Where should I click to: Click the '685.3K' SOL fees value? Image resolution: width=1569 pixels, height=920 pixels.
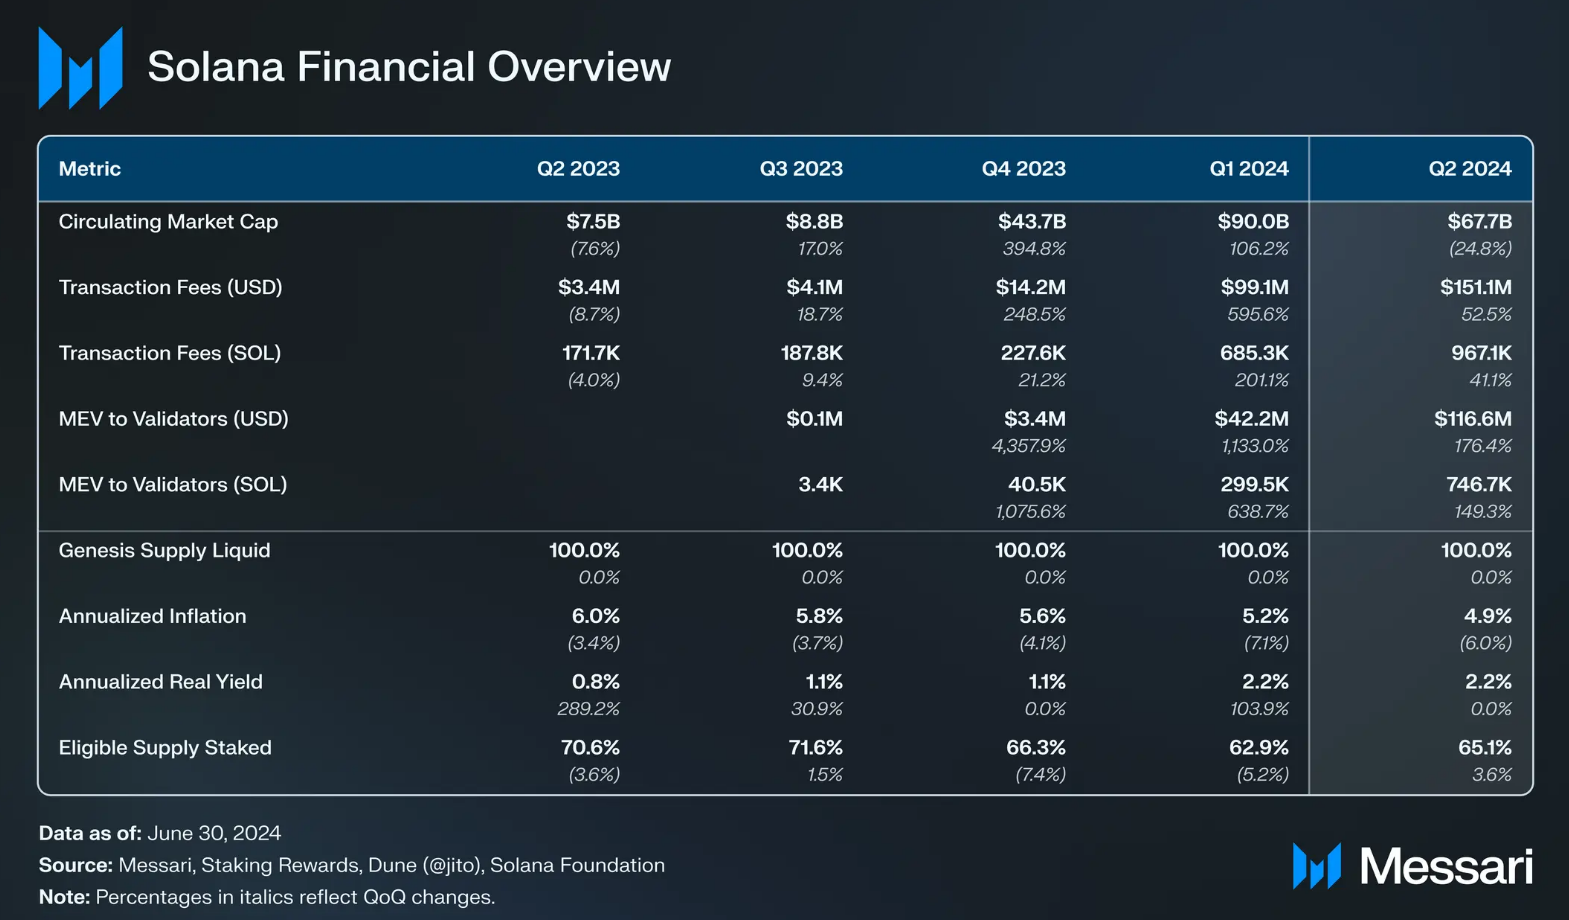[1254, 354]
